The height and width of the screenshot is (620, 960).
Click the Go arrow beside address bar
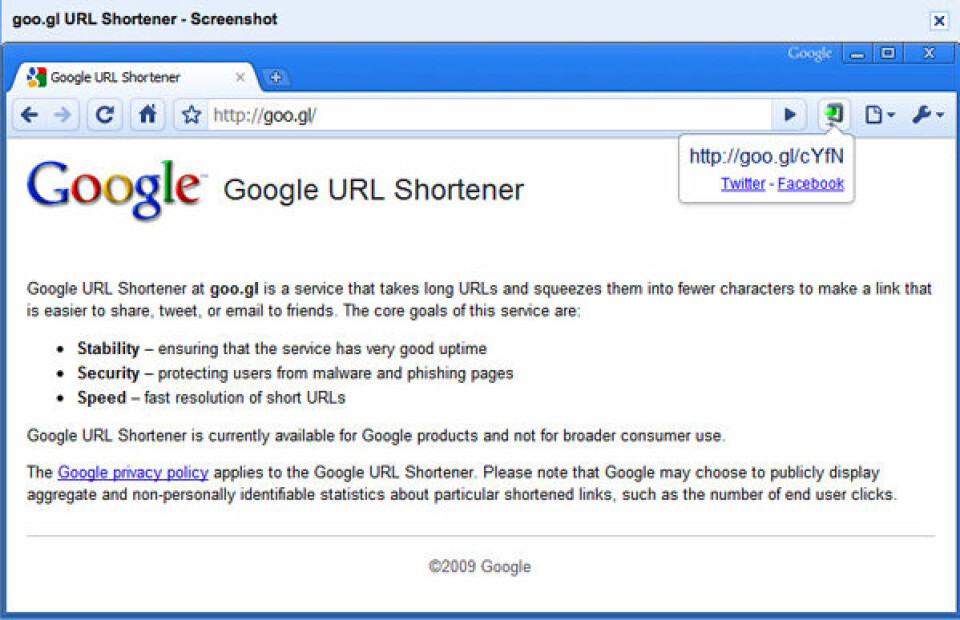pos(790,114)
